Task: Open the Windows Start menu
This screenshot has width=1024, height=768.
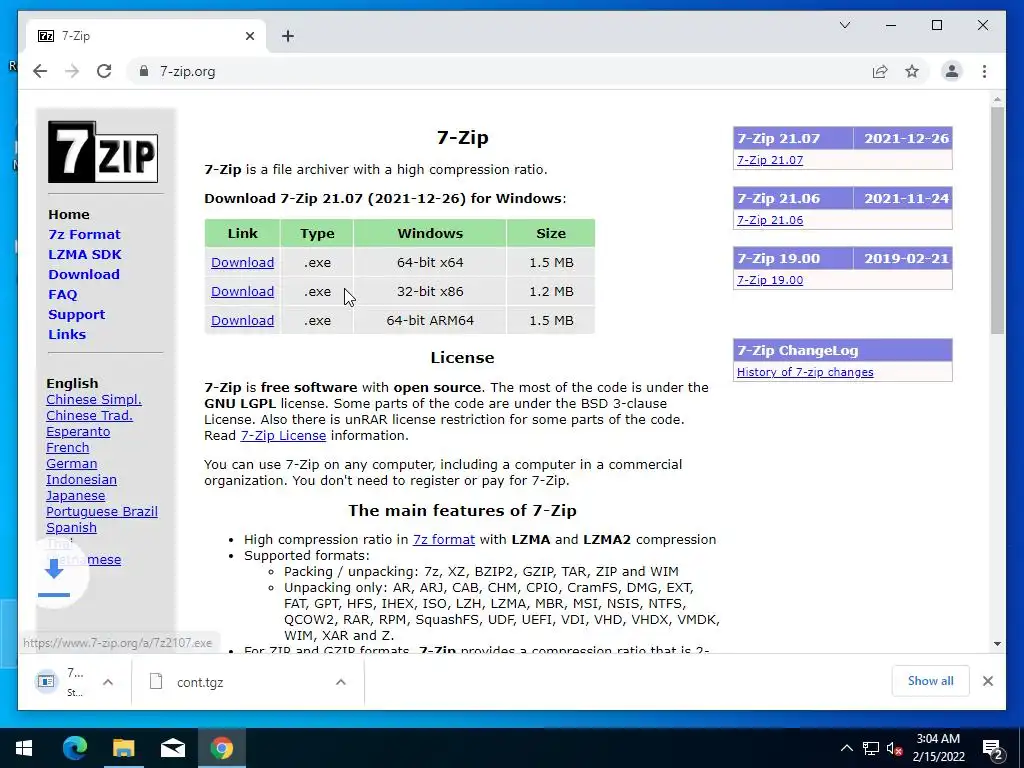Action: [x=24, y=748]
